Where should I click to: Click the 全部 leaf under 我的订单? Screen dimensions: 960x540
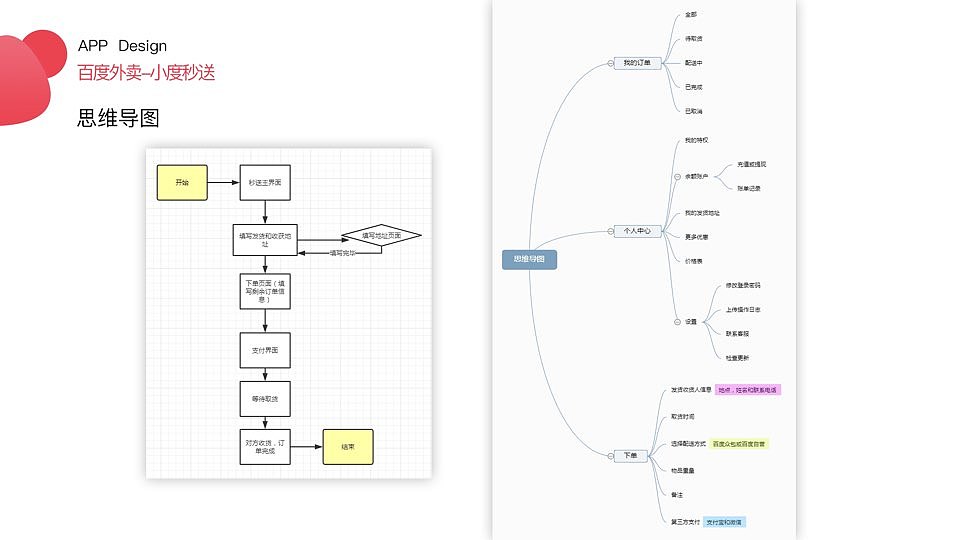click(691, 15)
